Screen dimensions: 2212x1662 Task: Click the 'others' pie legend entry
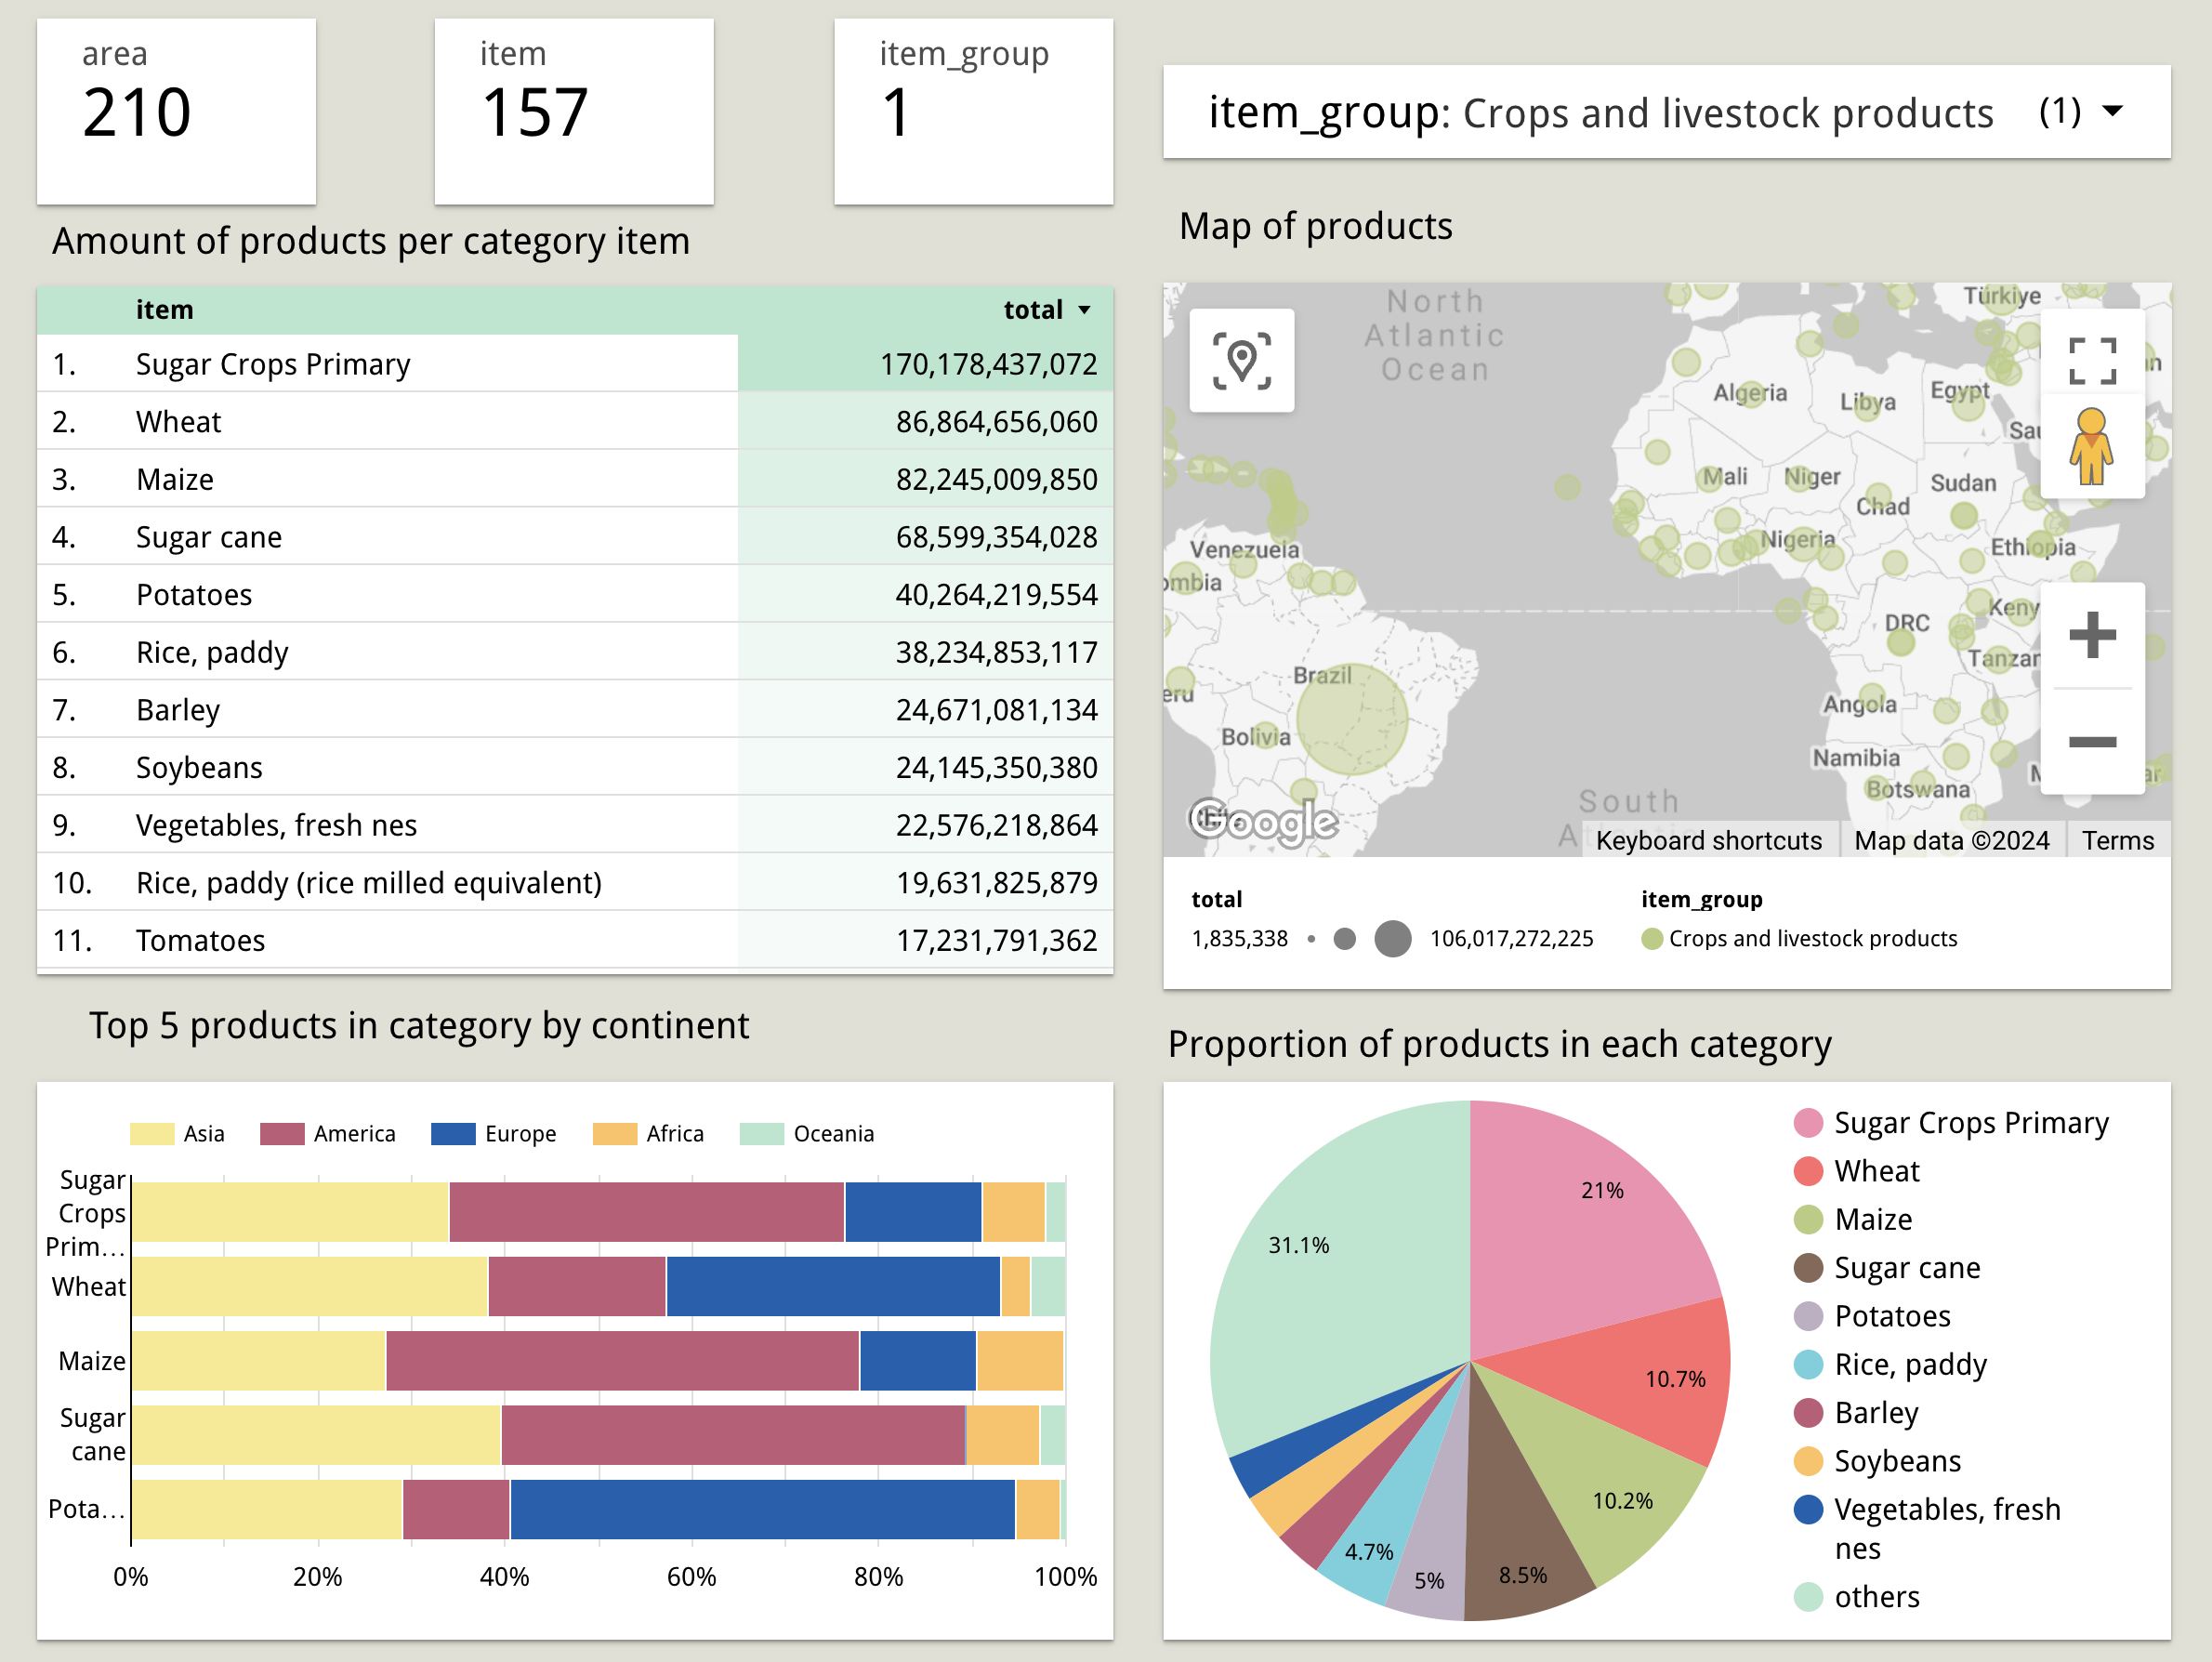[x=1857, y=1597]
